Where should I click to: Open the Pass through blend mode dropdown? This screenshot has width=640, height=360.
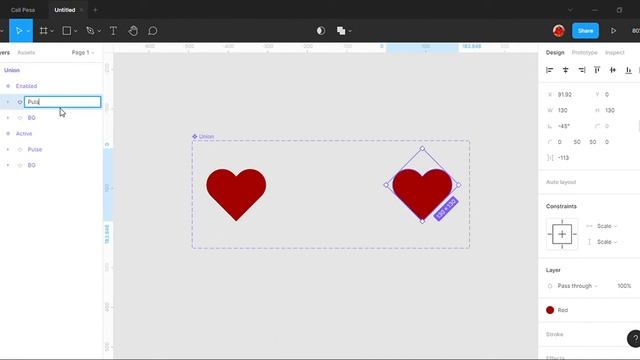click(577, 286)
